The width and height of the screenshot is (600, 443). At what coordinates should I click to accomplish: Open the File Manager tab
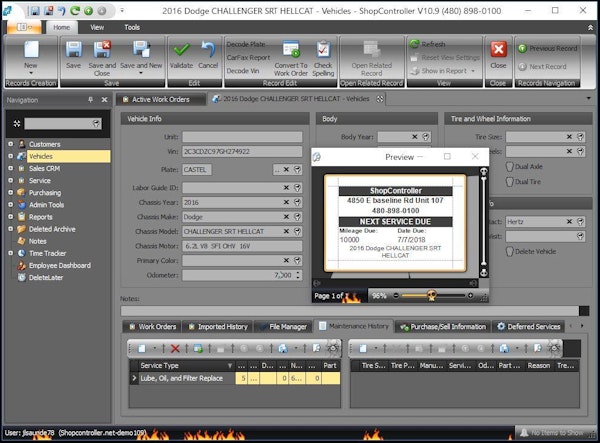click(x=283, y=327)
